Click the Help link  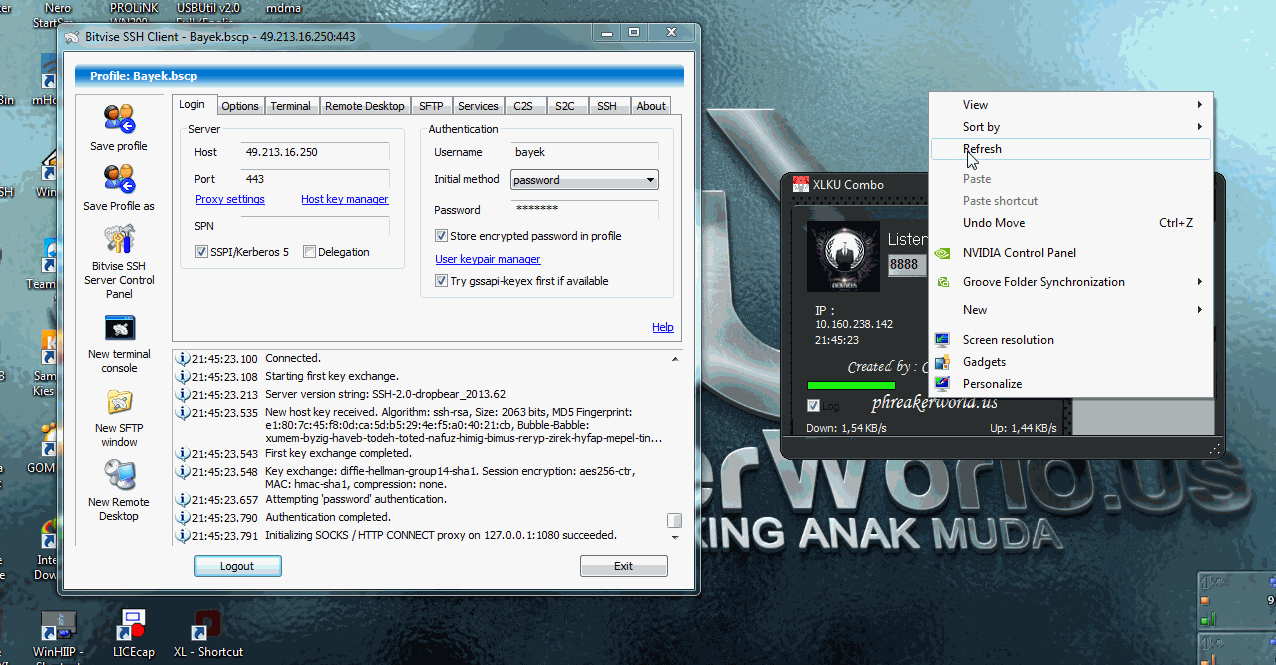663,327
